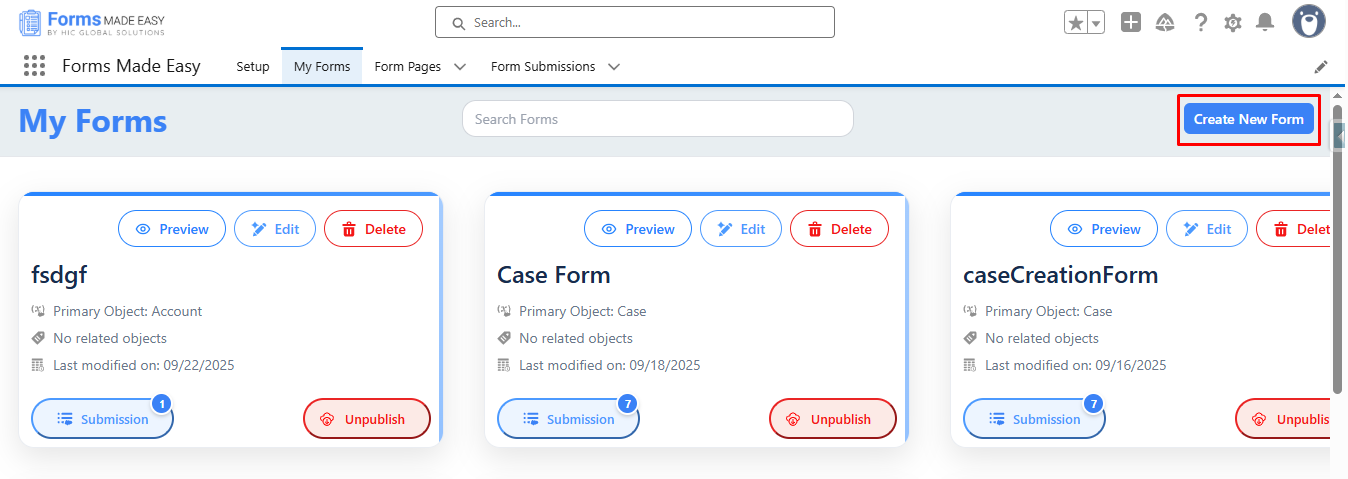Click the vertical page scrollbar
The height and width of the screenshot is (479, 1348).
coord(1338,250)
